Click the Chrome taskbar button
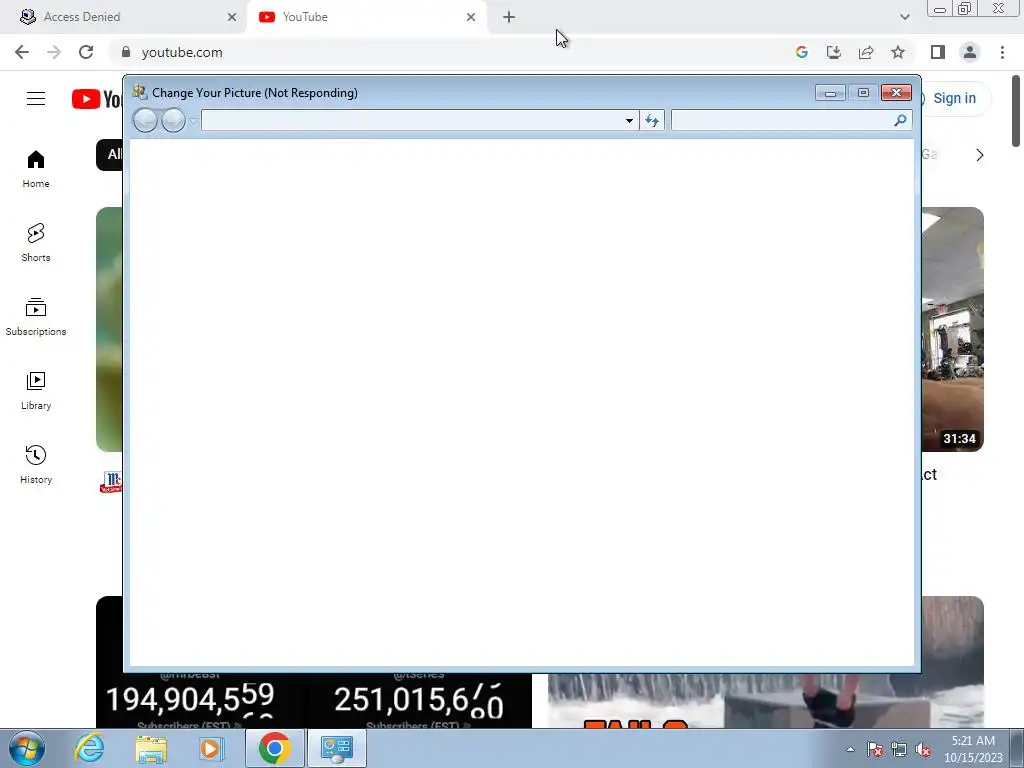Viewport: 1024px width, 768px height. [274, 748]
